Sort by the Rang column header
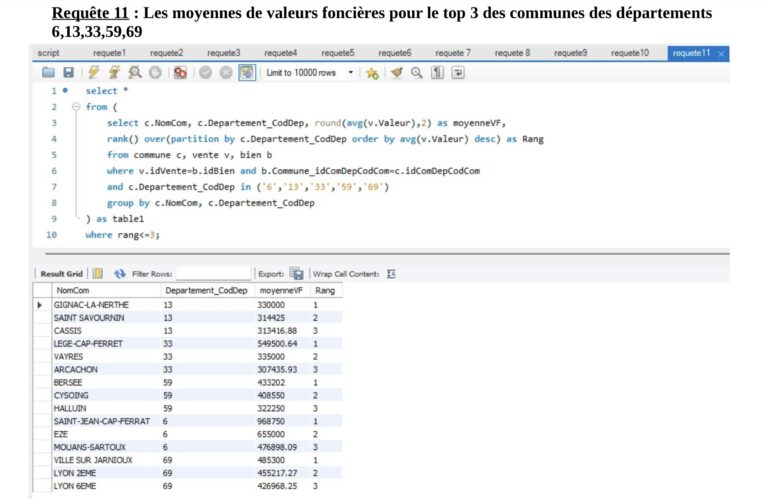This screenshot has height=499, width=768. click(326, 290)
